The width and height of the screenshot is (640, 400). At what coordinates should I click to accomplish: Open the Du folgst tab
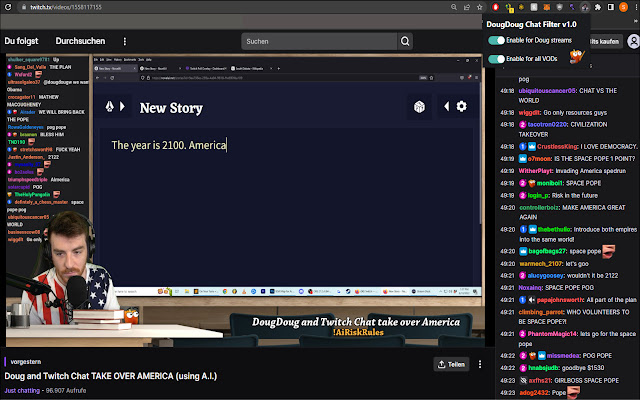click(21, 41)
